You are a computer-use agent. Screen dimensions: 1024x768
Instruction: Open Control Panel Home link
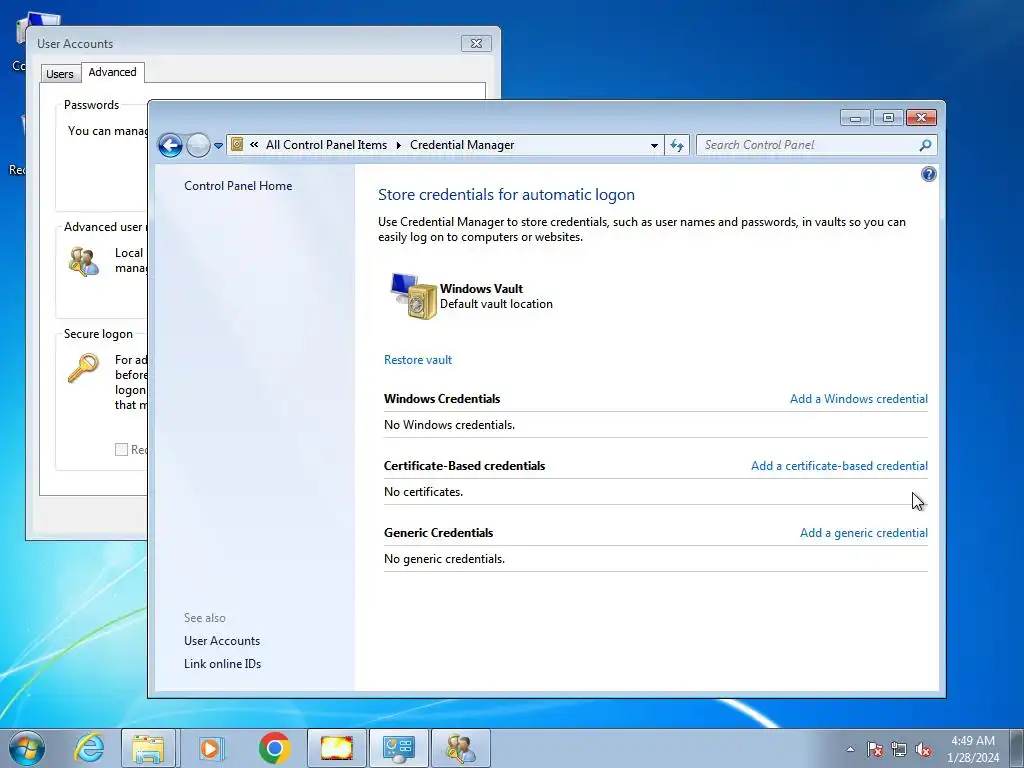point(238,185)
